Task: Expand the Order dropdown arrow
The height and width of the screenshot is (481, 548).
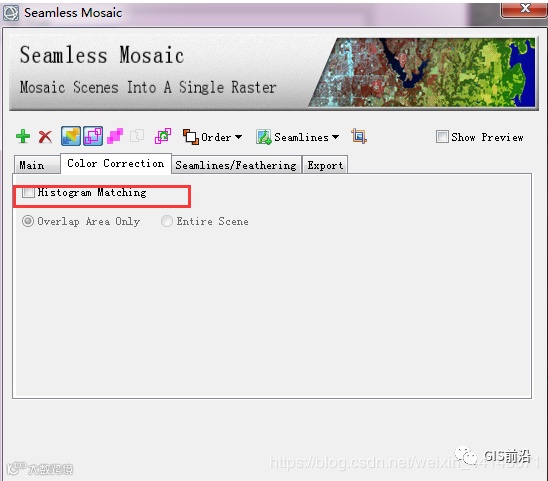Action: (238, 137)
